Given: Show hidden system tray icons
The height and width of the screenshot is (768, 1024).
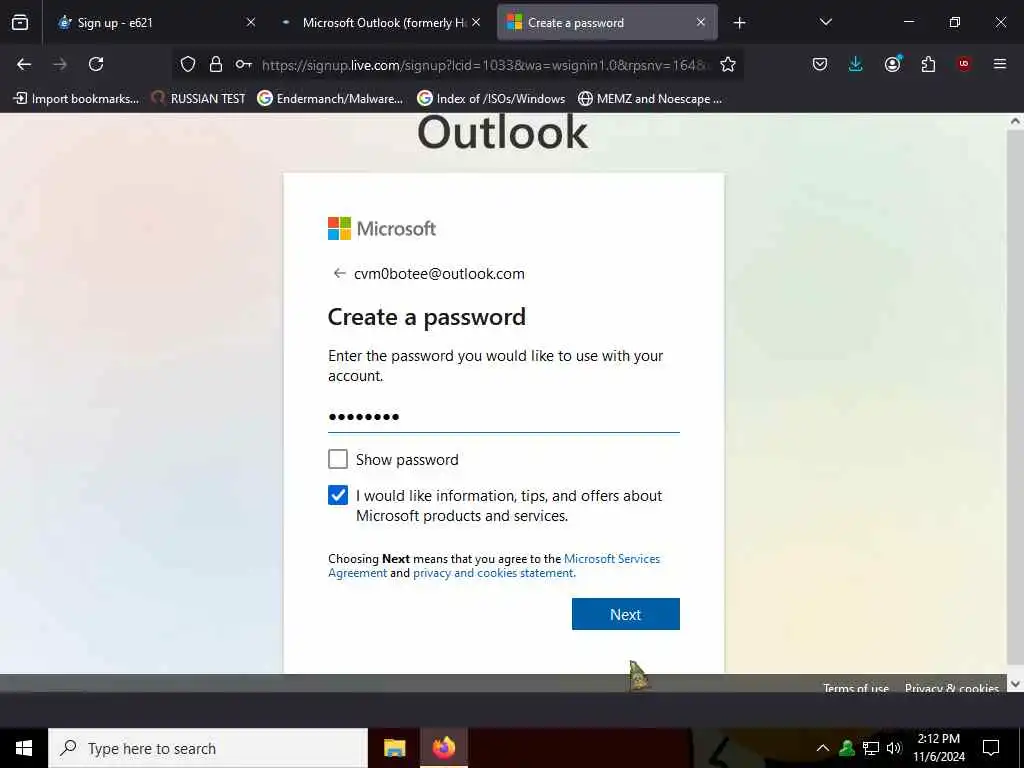Looking at the screenshot, I should [x=823, y=748].
